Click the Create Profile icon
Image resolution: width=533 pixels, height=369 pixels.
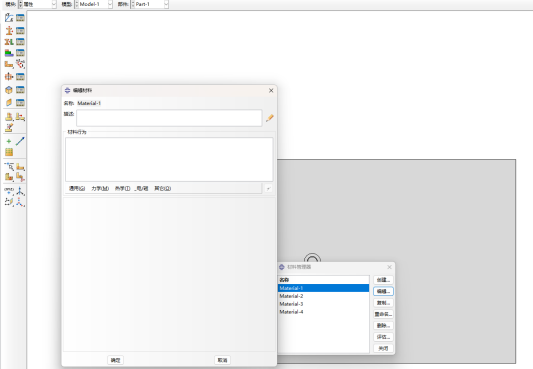[9, 77]
